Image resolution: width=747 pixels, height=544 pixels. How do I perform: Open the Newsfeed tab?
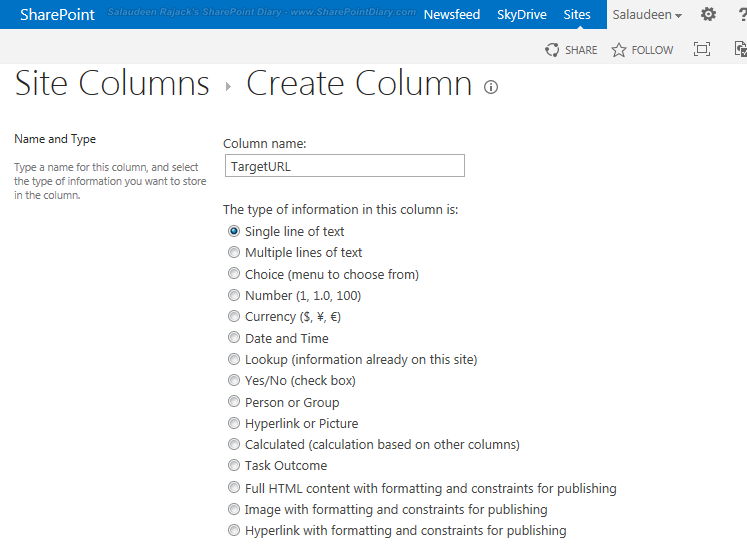pos(451,15)
